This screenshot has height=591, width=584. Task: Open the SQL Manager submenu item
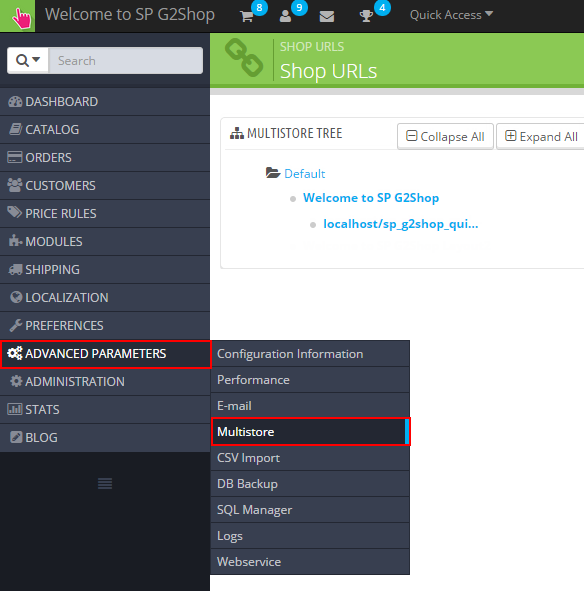310,510
